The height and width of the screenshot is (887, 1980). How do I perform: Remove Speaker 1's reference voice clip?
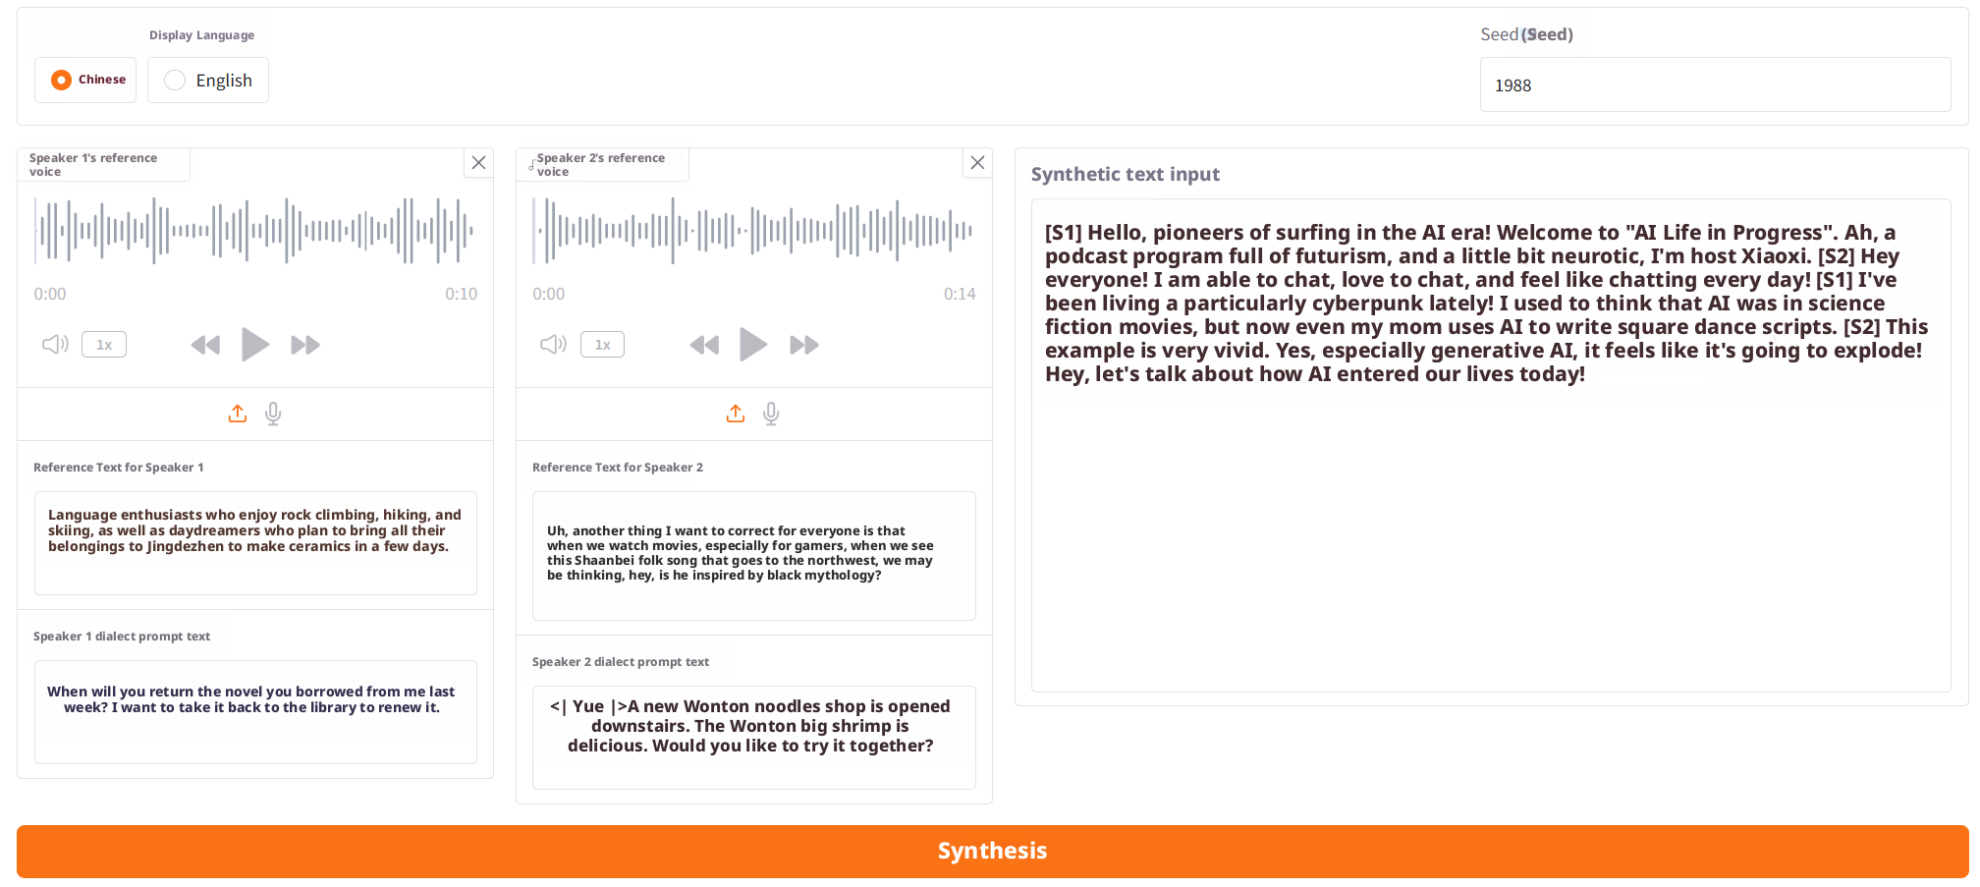tap(479, 163)
